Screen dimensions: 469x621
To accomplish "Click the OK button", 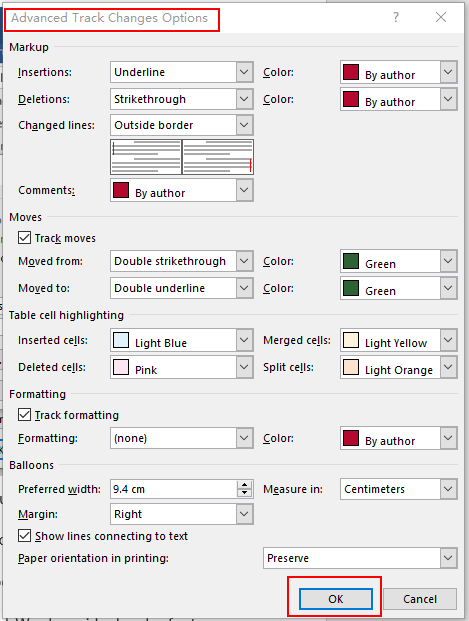I will click(x=336, y=599).
